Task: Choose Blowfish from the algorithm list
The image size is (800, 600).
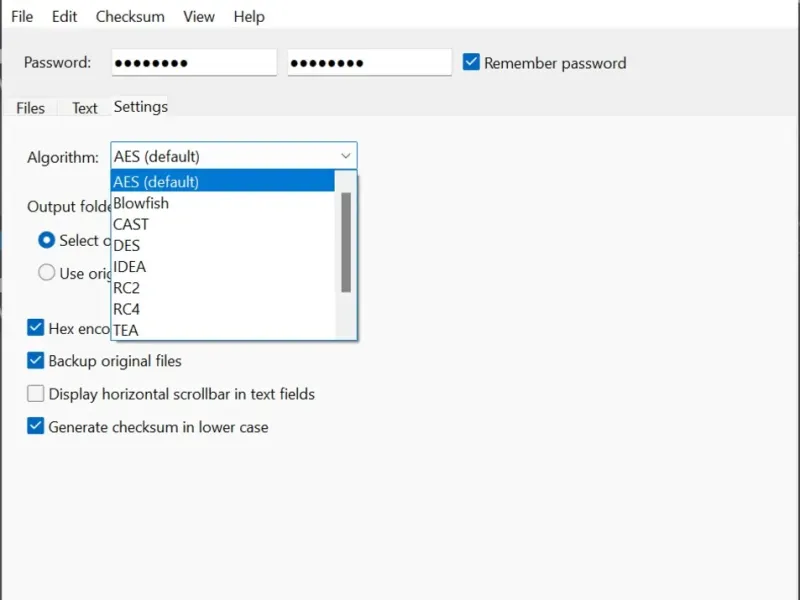Action: coord(141,203)
